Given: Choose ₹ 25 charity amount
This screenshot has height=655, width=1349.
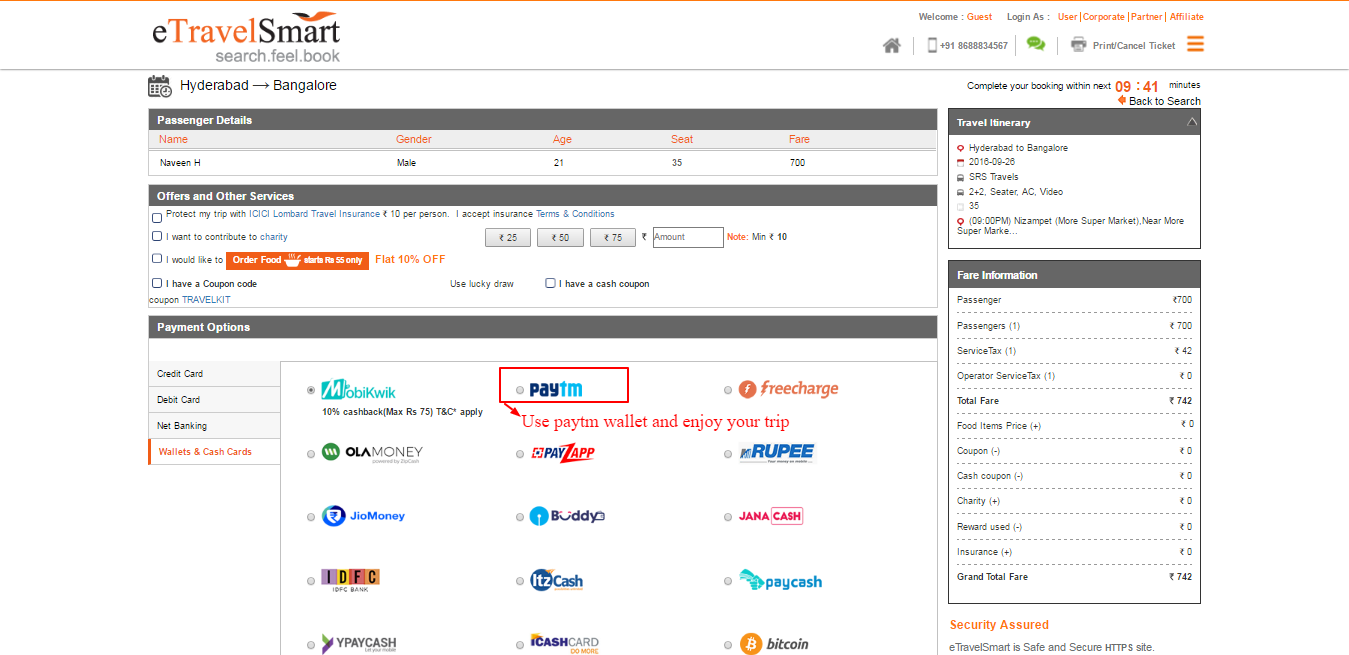Looking at the screenshot, I should pyautogui.click(x=508, y=238).
